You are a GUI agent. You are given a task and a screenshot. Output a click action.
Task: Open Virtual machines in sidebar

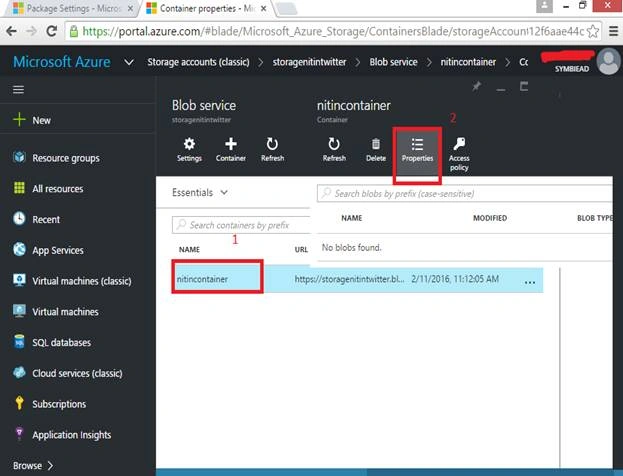(x=56, y=312)
